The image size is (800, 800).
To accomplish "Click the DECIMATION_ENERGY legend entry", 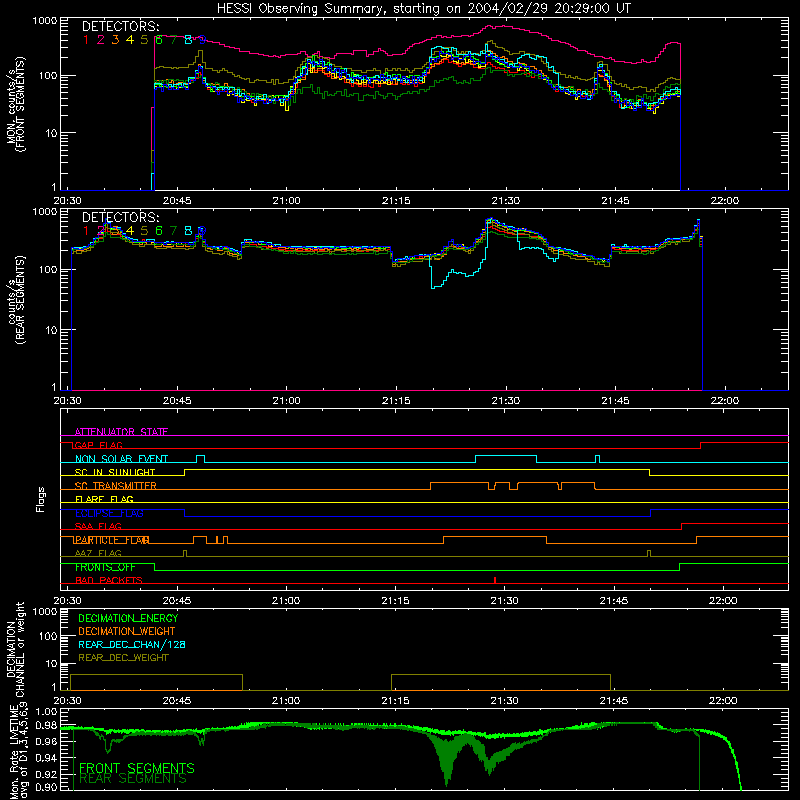I will point(128,618).
